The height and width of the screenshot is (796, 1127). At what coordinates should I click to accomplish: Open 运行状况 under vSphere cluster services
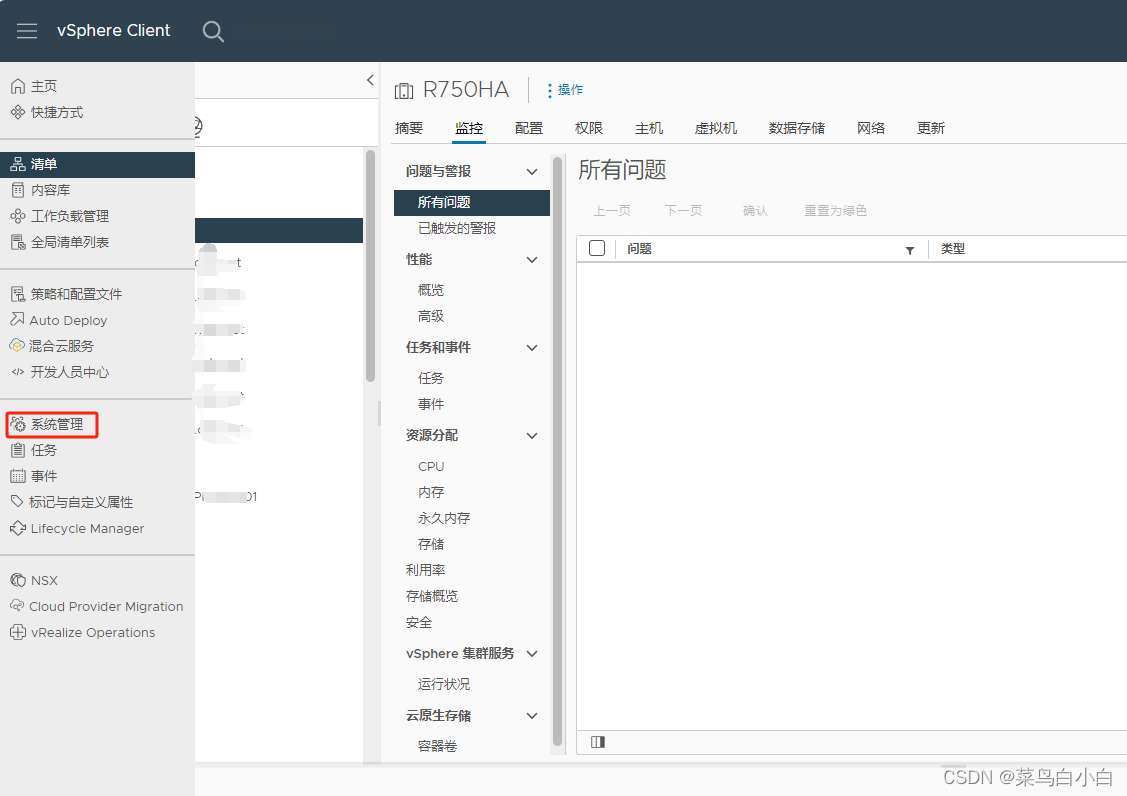[x=444, y=684]
